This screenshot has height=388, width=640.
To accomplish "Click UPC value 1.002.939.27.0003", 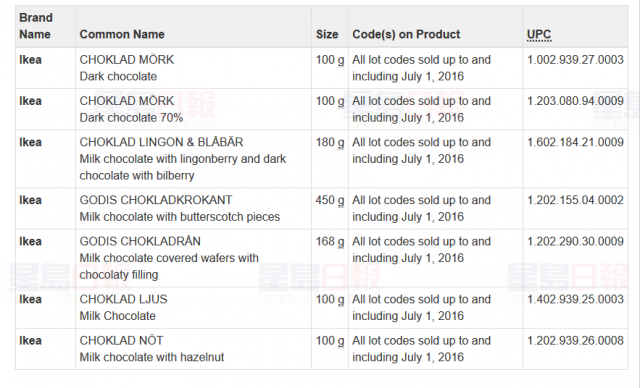I will click(575, 60).
